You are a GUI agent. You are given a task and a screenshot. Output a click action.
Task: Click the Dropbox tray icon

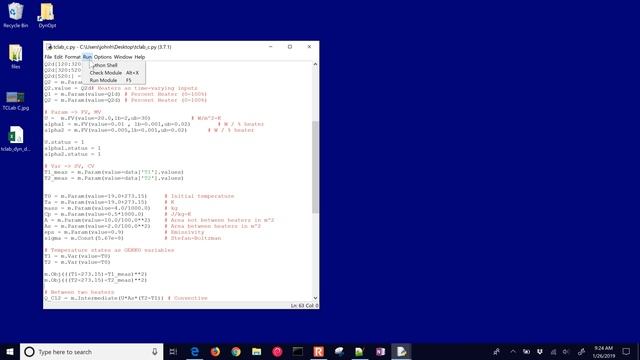[540, 351]
